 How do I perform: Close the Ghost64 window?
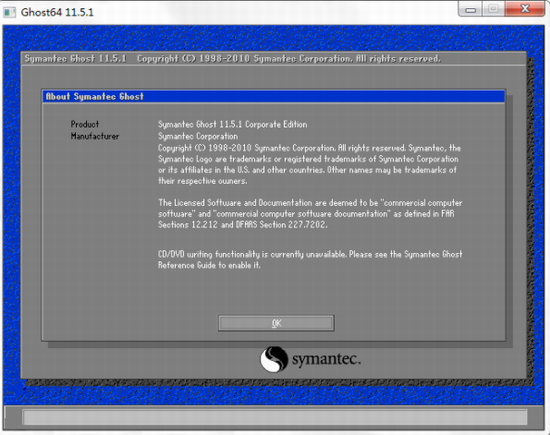tap(525, 9)
